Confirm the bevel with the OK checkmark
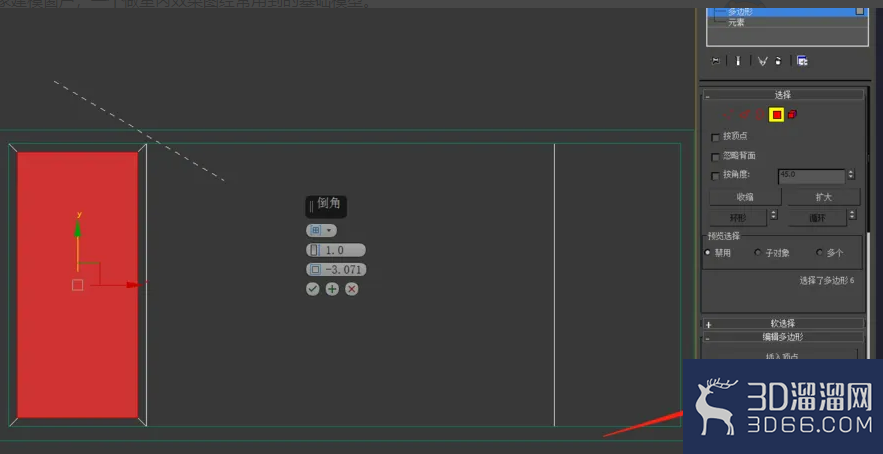883x454 pixels. [313, 289]
